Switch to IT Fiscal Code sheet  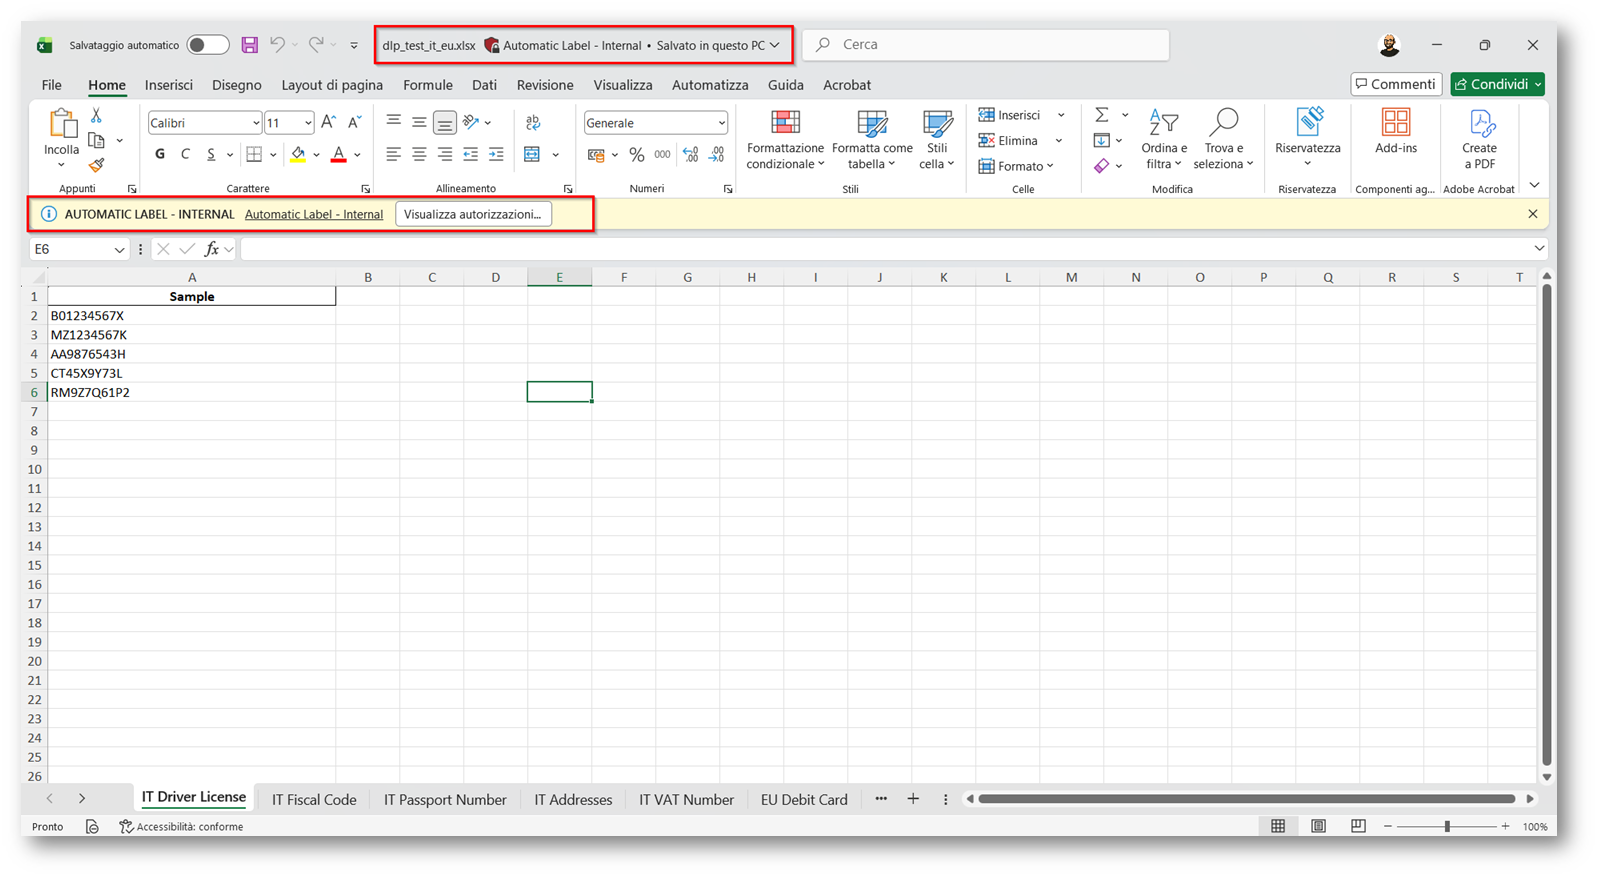coord(314,799)
